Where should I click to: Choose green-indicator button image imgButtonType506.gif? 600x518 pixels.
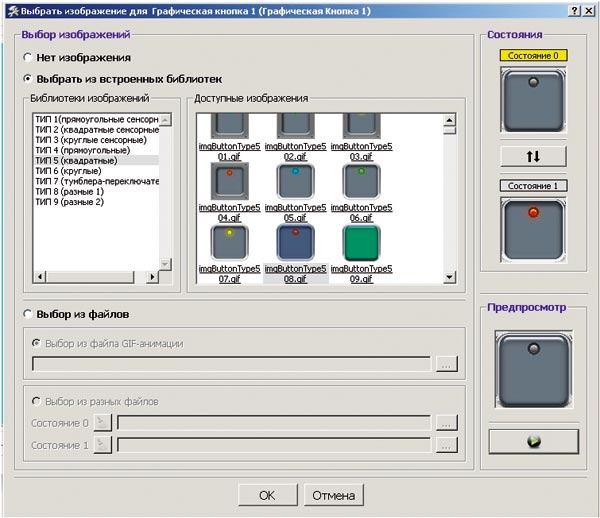click(361, 181)
